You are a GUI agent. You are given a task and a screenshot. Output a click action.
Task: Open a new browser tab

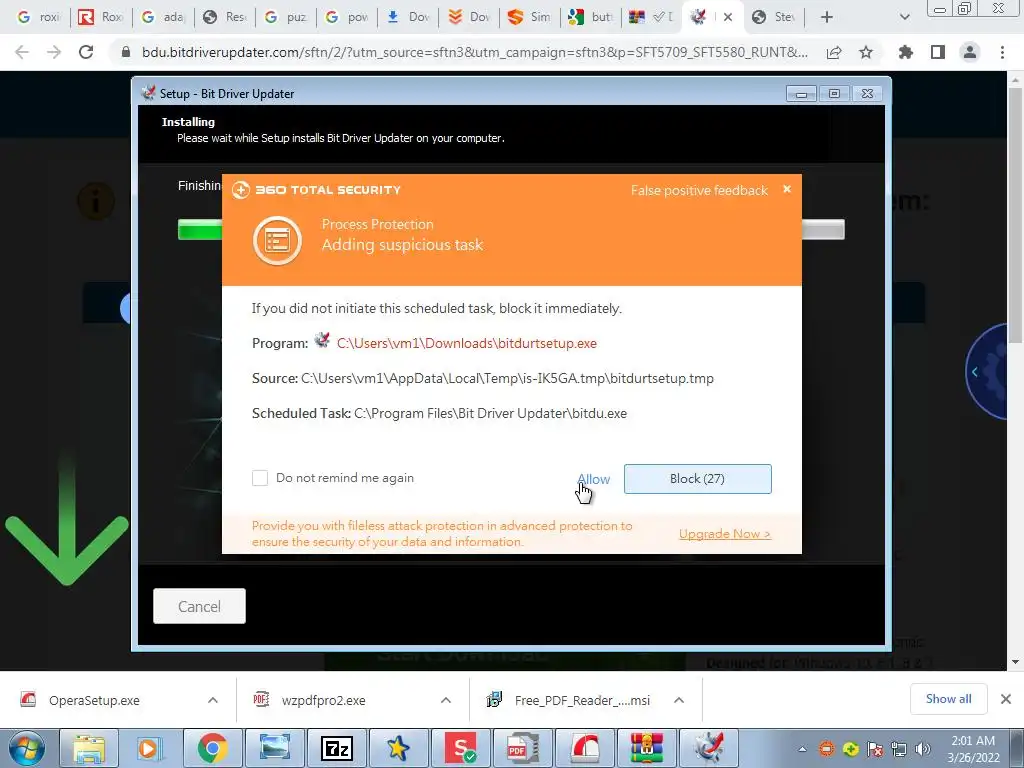pyautogui.click(x=827, y=17)
